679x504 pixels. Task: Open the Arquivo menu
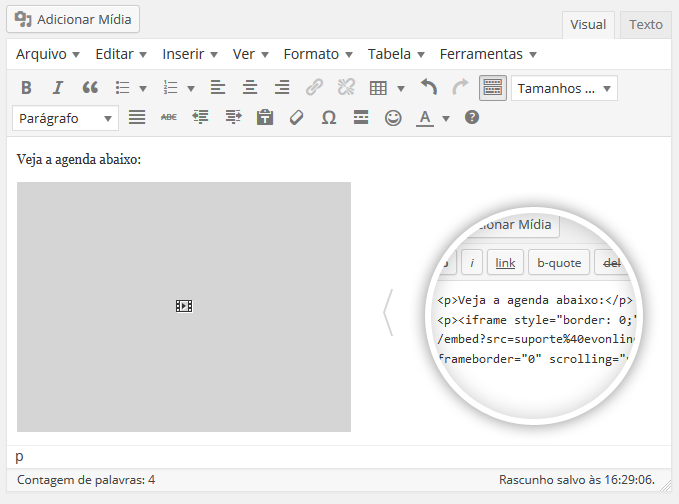[48, 54]
